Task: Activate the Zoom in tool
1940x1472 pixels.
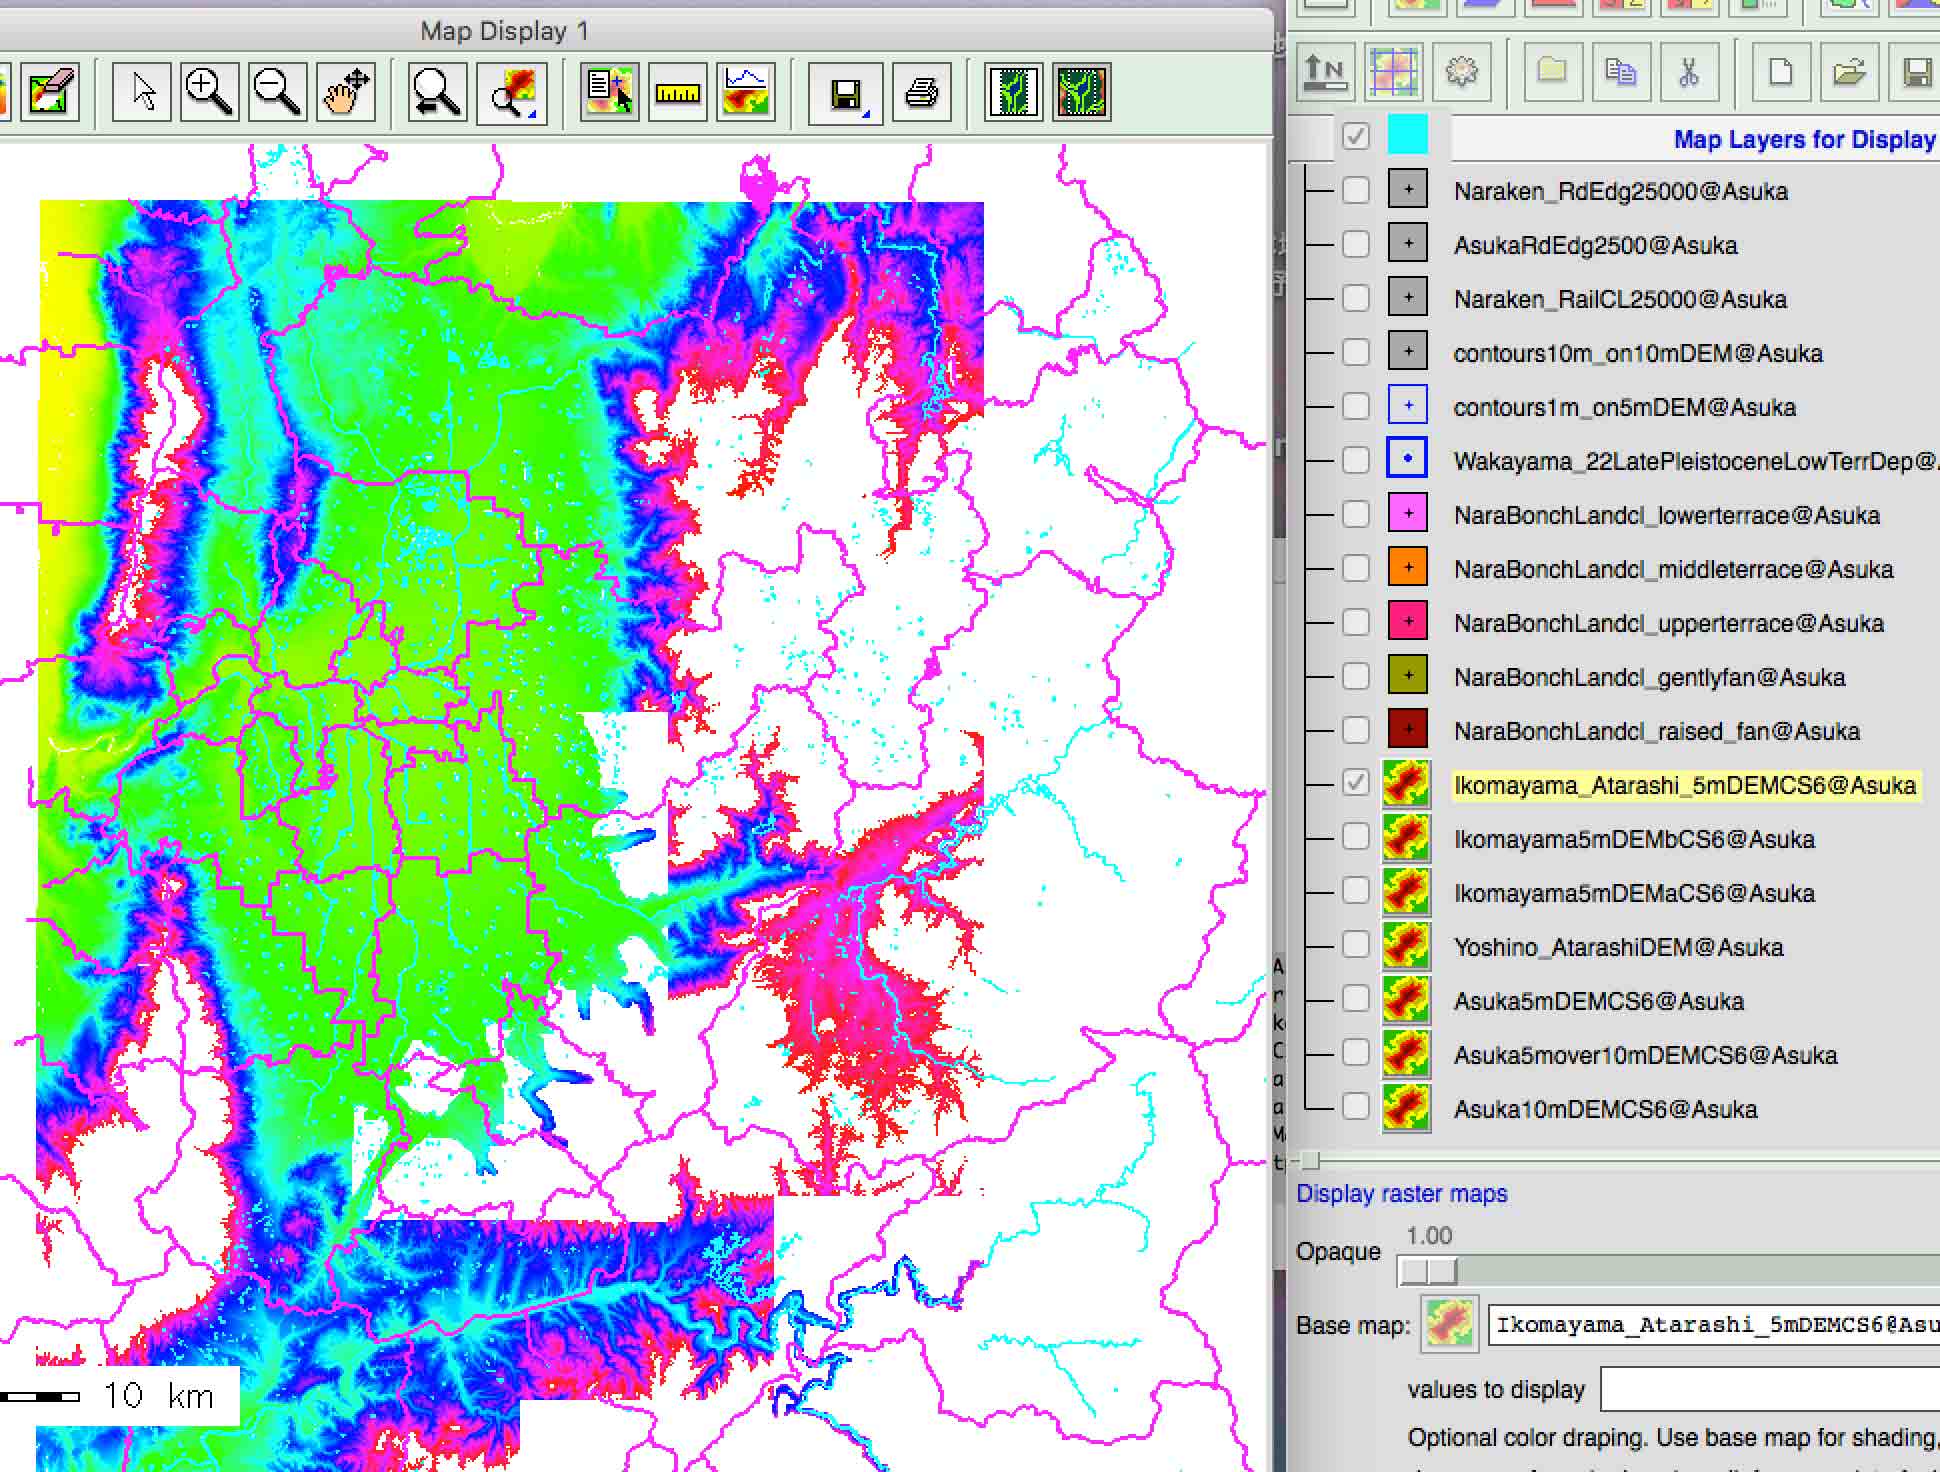Action: click(209, 92)
